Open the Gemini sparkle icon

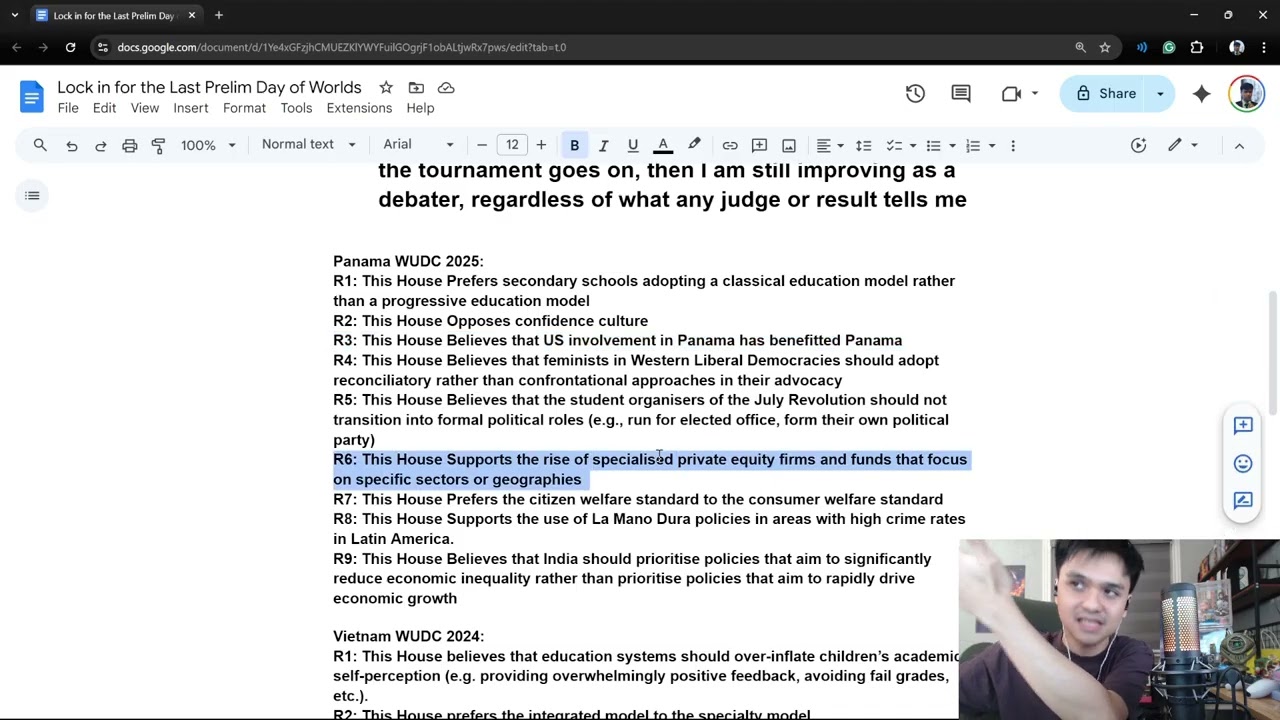click(1202, 93)
